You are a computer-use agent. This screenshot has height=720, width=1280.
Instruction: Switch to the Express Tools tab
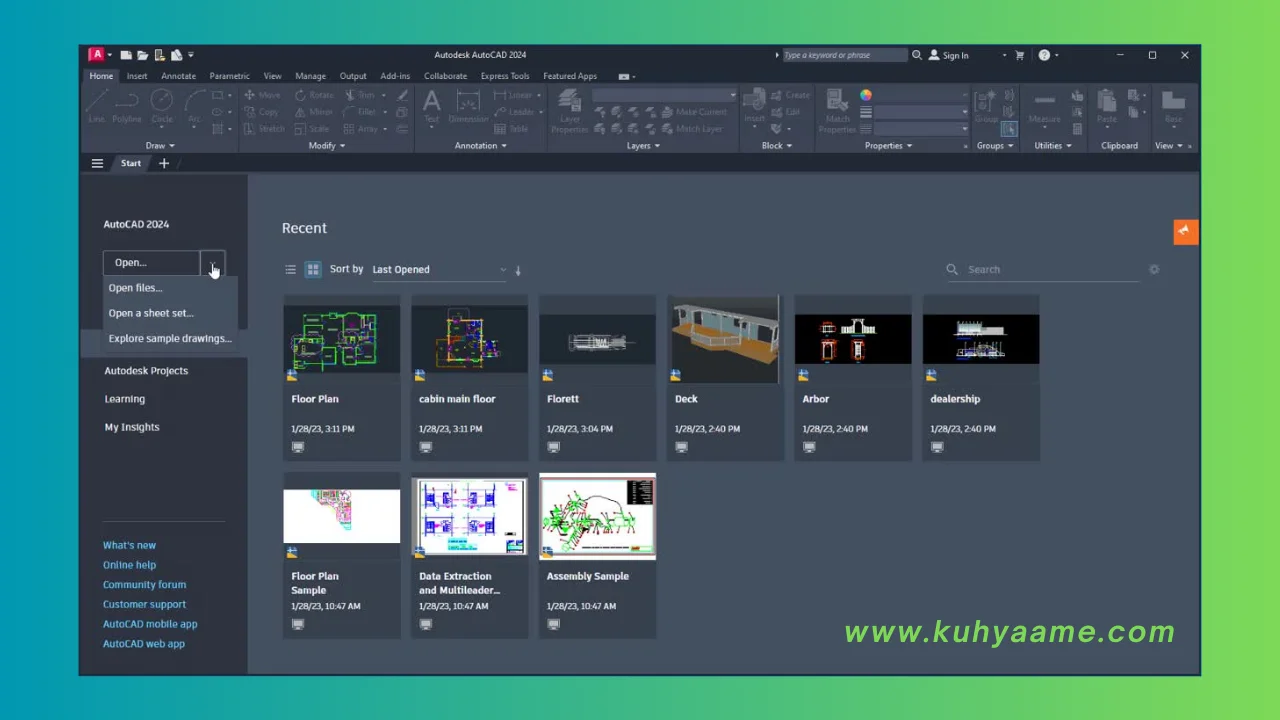tap(505, 76)
